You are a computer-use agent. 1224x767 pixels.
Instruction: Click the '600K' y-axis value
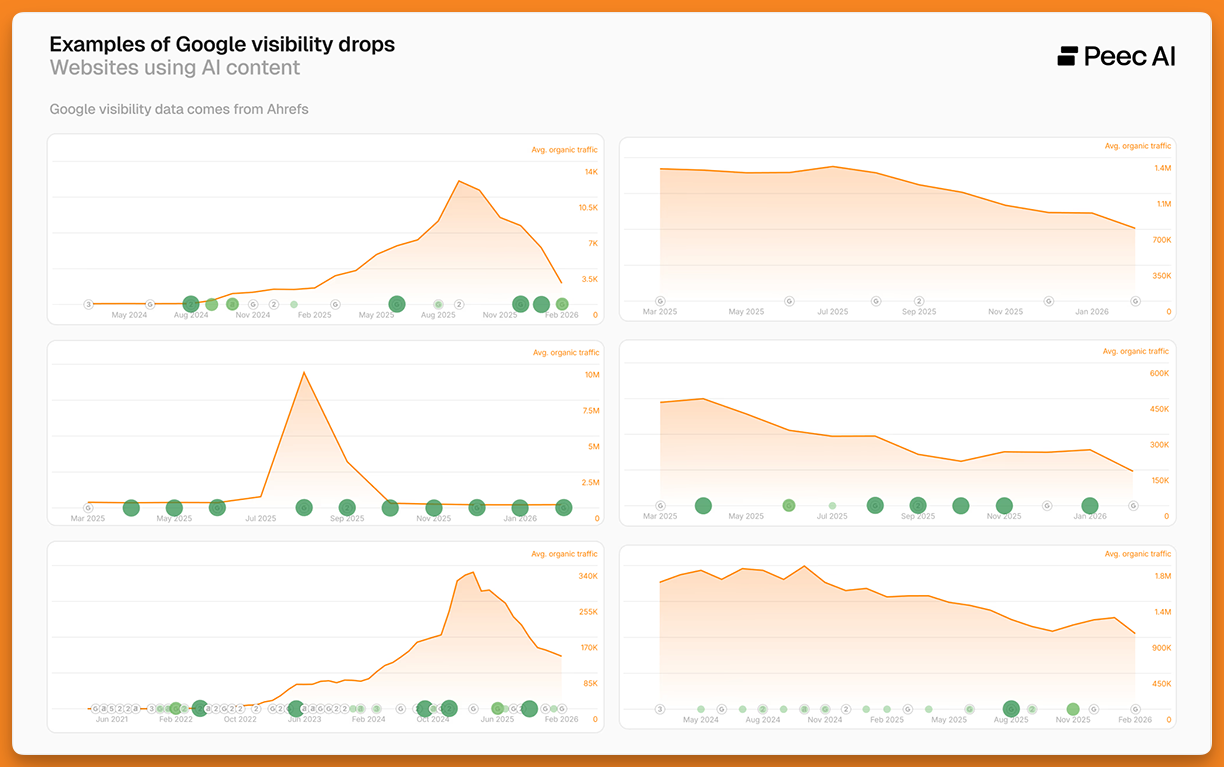[x=1159, y=373]
